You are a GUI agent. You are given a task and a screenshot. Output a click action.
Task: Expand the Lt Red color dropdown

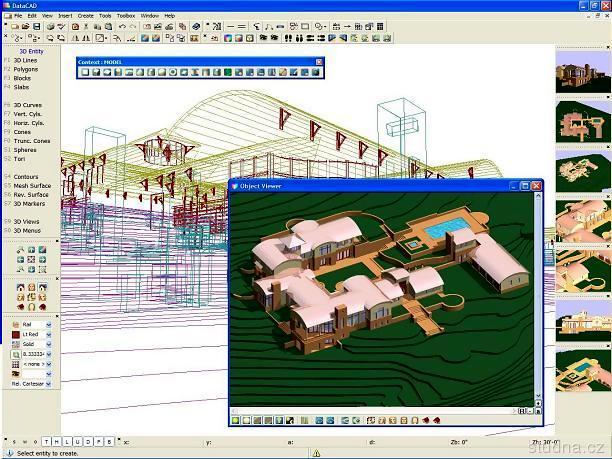(48, 335)
